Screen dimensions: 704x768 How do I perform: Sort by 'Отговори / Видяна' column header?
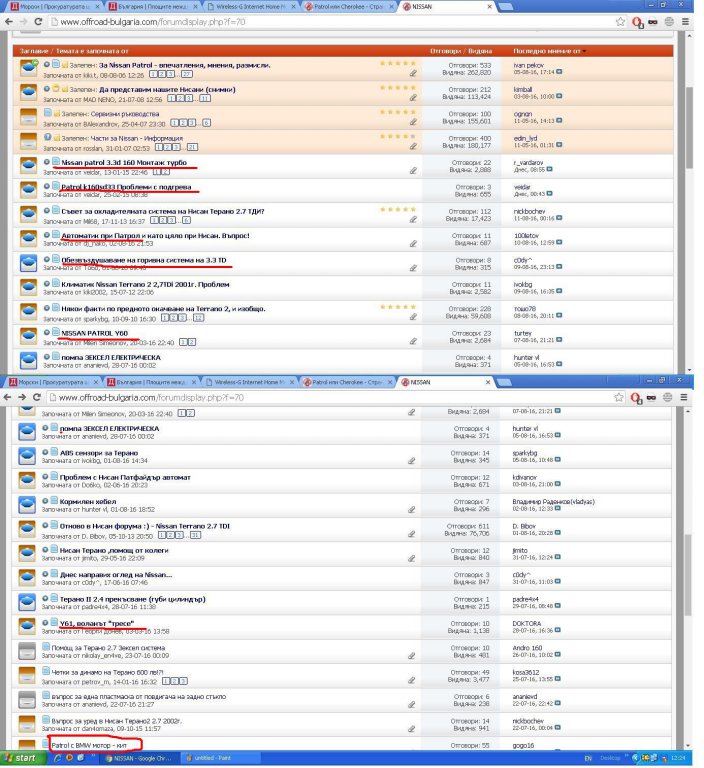[x=461, y=51]
